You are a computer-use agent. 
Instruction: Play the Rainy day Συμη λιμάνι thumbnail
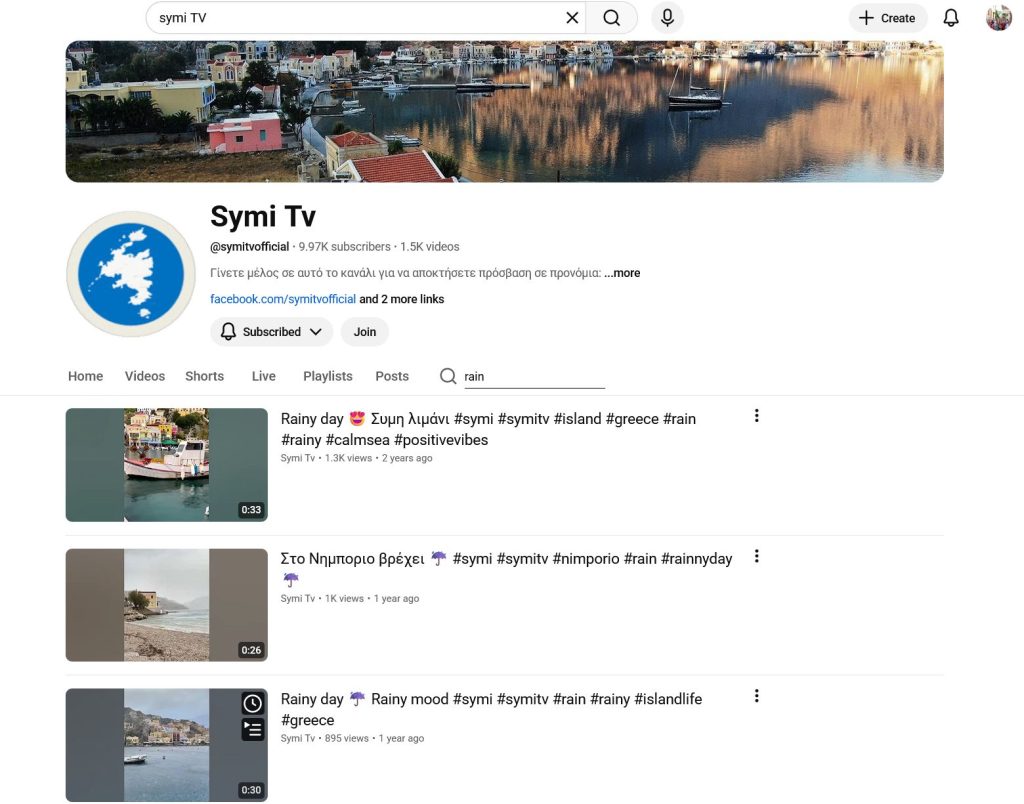tap(167, 465)
